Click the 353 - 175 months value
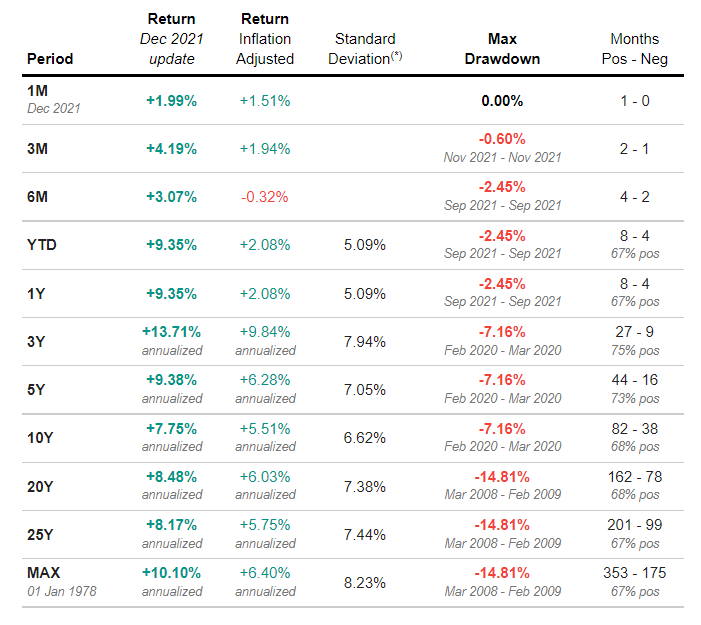The image size is (701, 625). tap(634, 573)
